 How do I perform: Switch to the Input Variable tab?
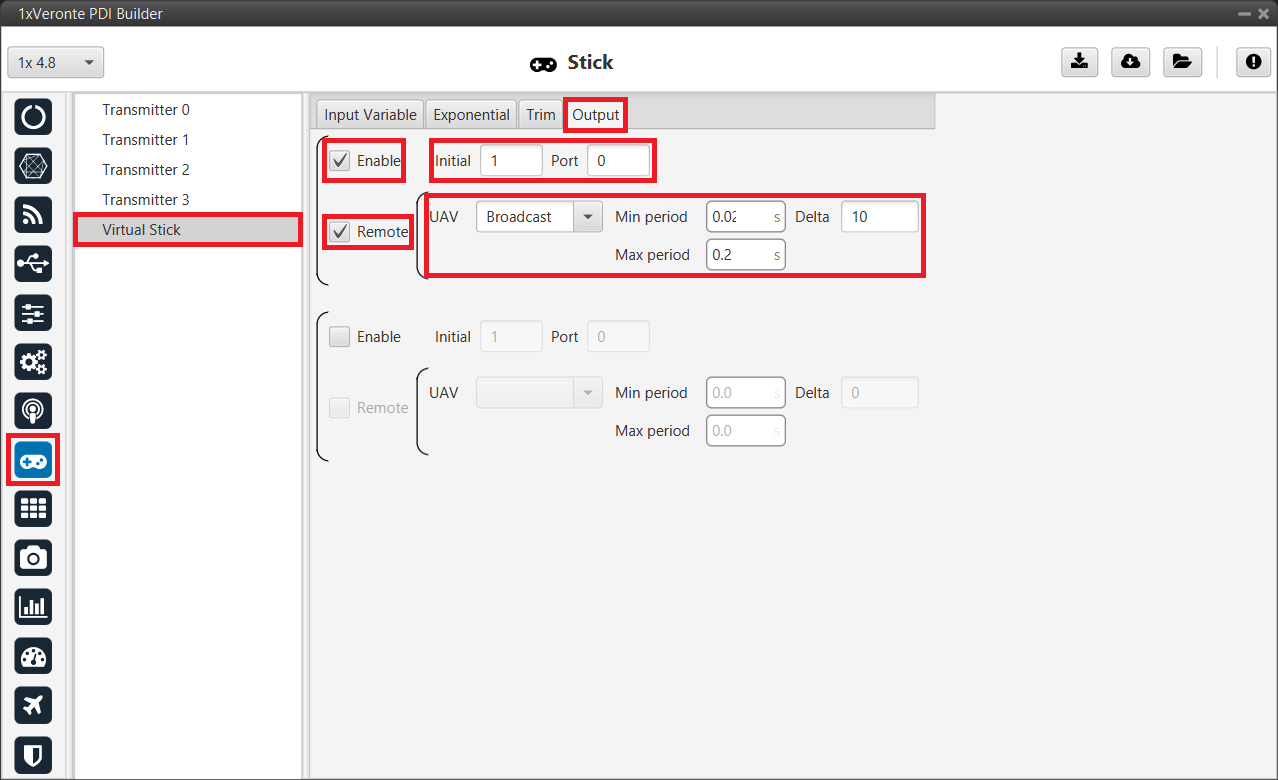click(x=370, y=114)
